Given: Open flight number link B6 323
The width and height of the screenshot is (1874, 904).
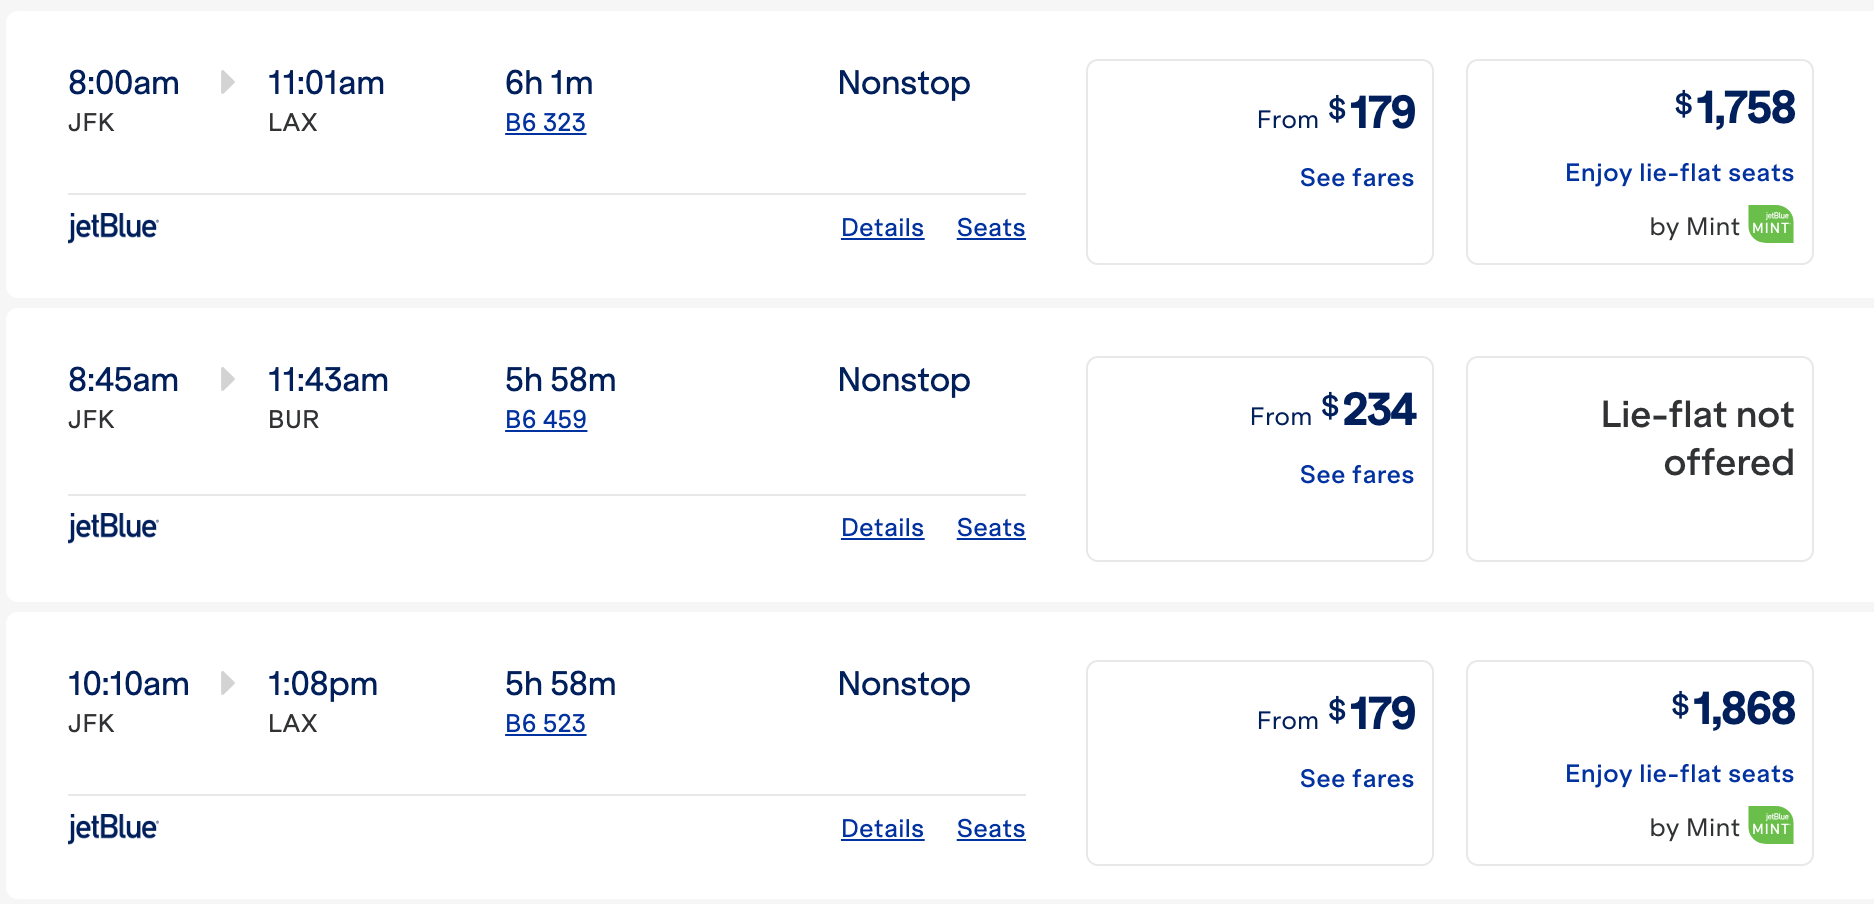Looking at the screenshot, I should (545, 122).
